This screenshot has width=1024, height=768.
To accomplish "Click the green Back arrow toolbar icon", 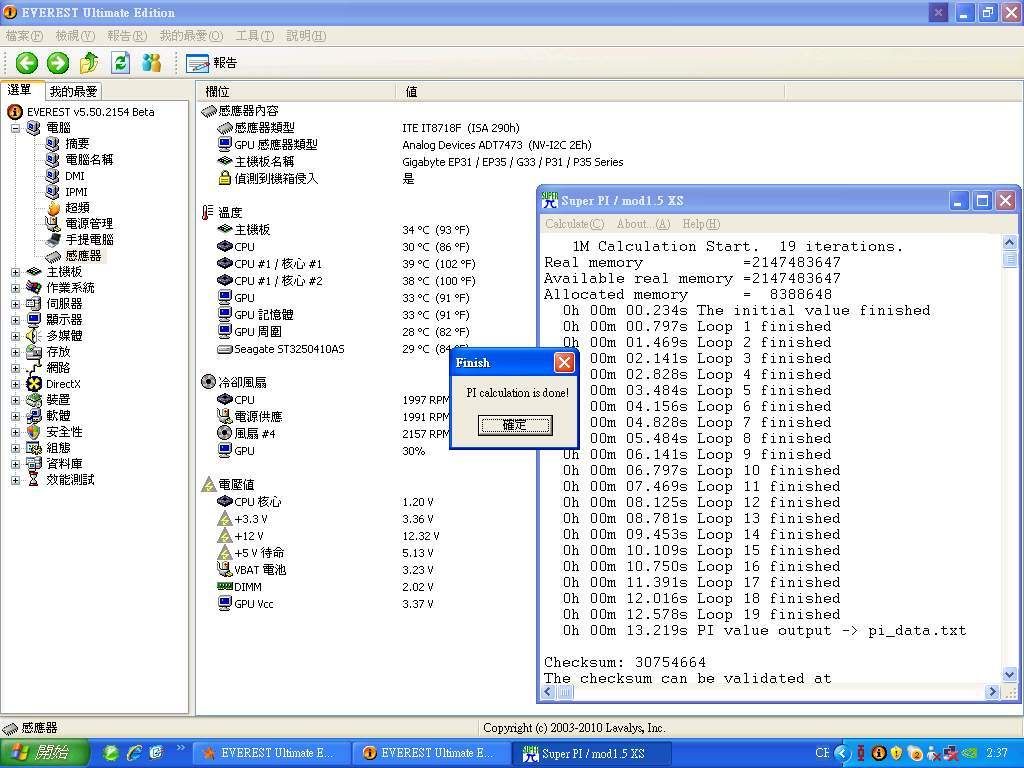I will click(x=27, y=63).
